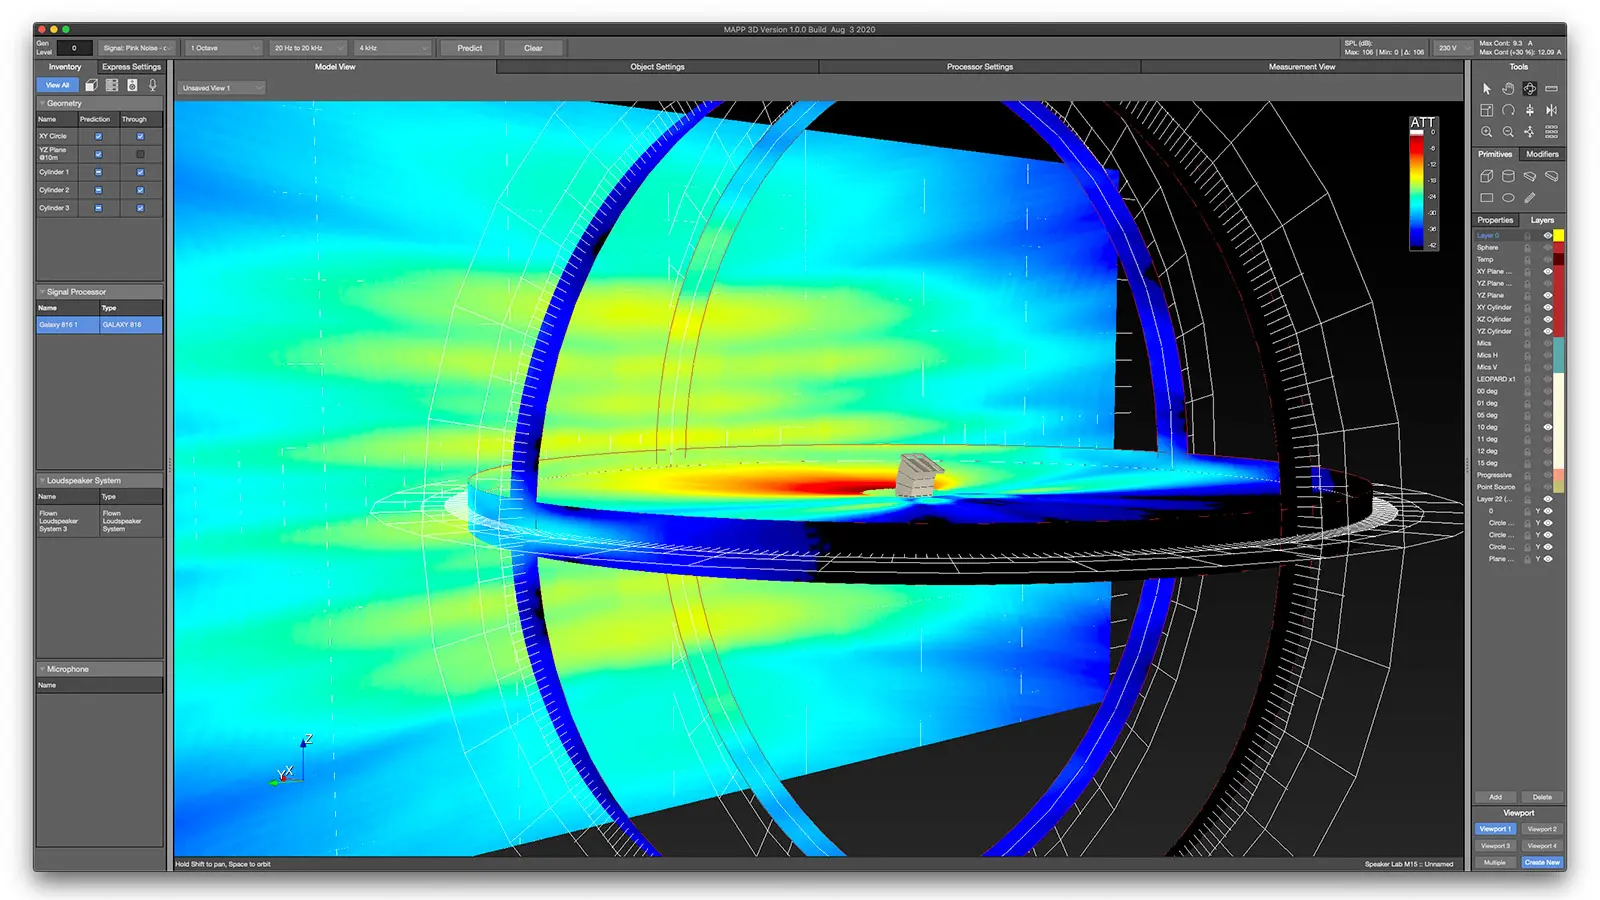Open the 4 kHz frequency dropdown
1600x900 pixels.
391,47
